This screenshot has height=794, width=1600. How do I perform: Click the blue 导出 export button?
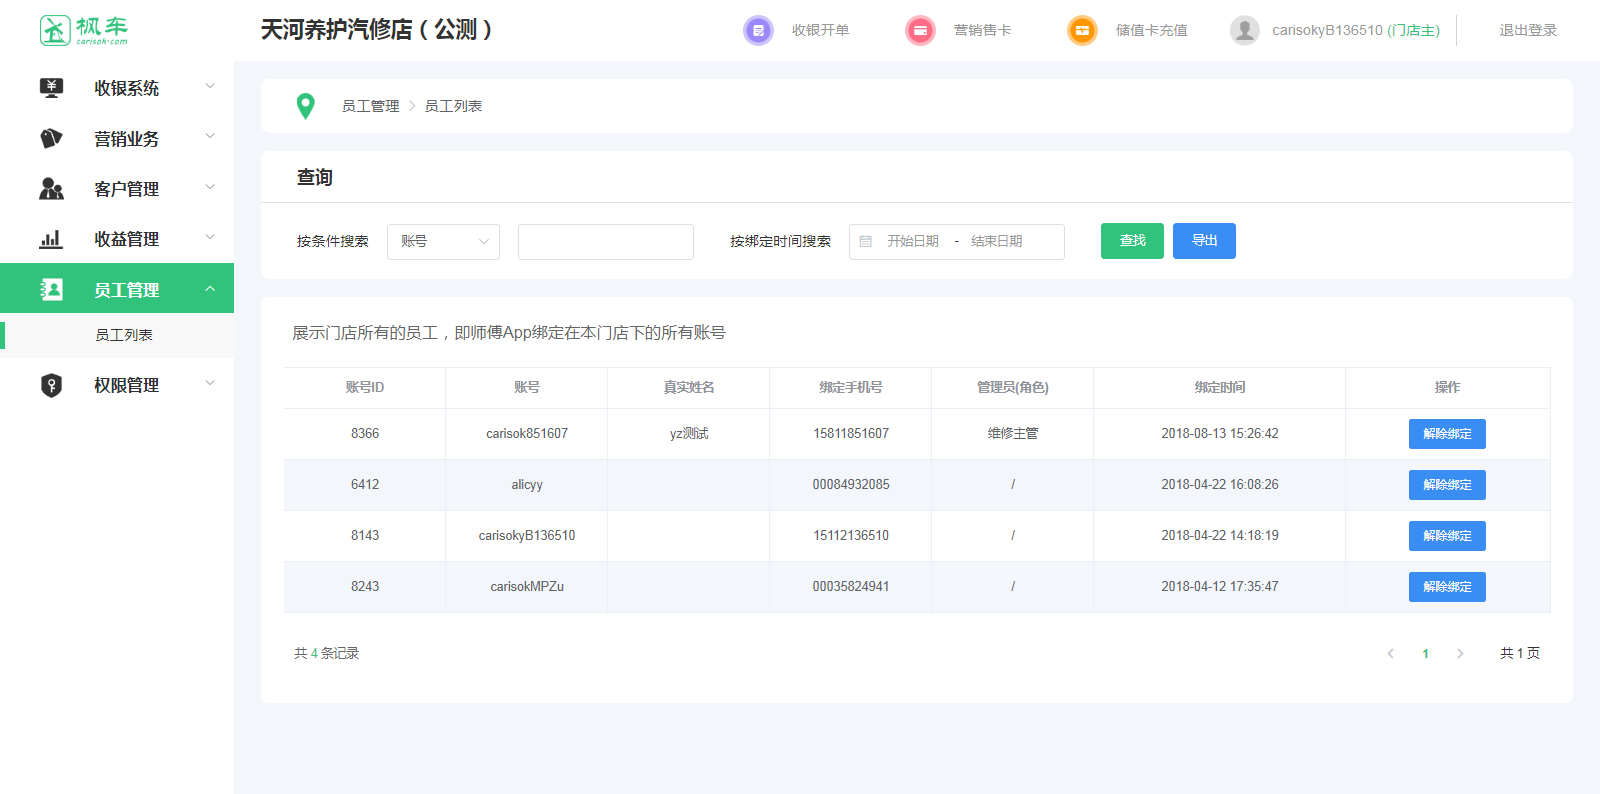point(1204,241)
